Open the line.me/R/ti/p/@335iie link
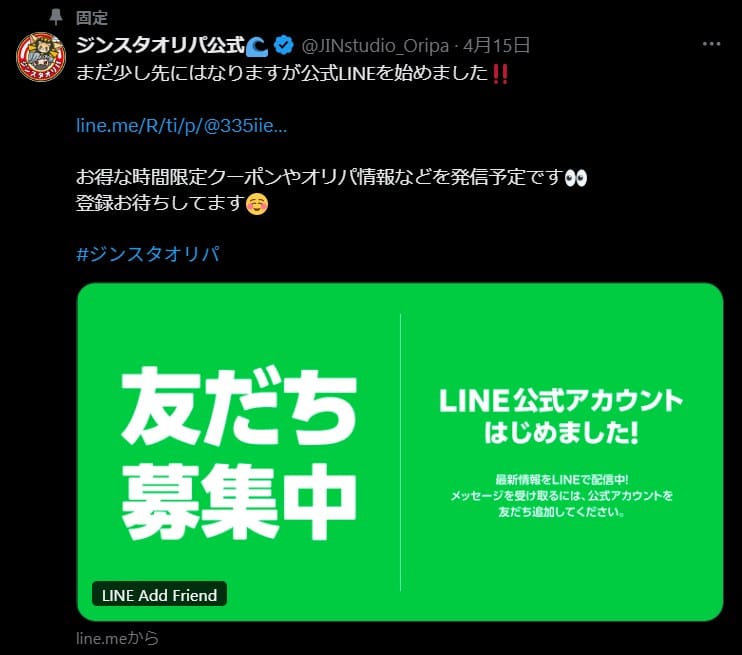The width and height of the screenshot is (742, 655). [182, 126]
